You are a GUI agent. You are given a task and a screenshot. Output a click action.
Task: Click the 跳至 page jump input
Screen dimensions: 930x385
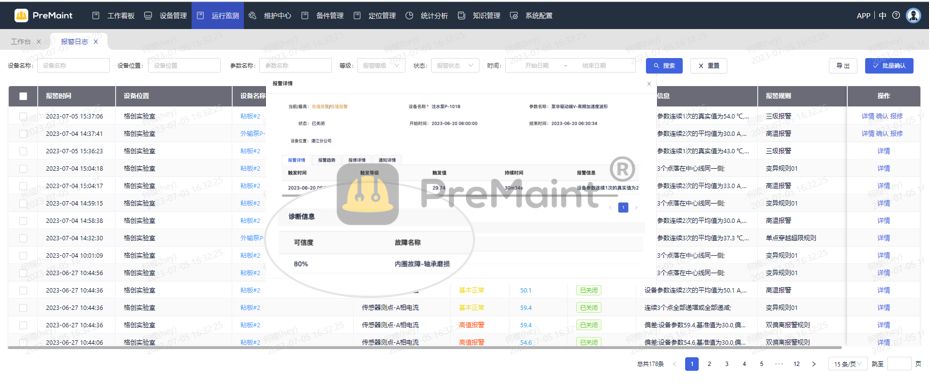coord(900,364)
